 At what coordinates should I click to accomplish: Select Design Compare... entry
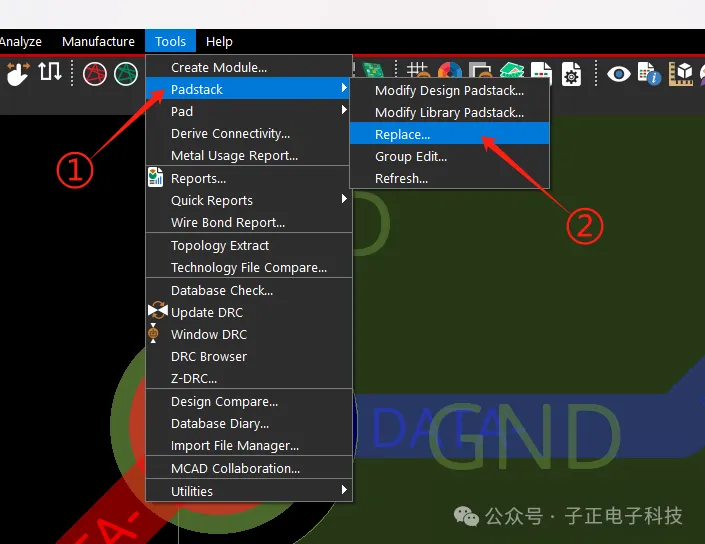point(249,401)
